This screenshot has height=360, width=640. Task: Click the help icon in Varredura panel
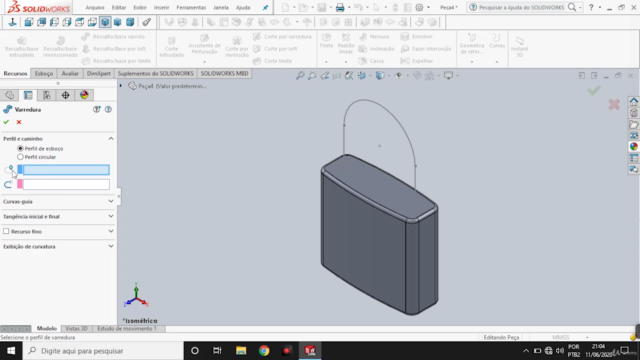[x=108, y=109]
